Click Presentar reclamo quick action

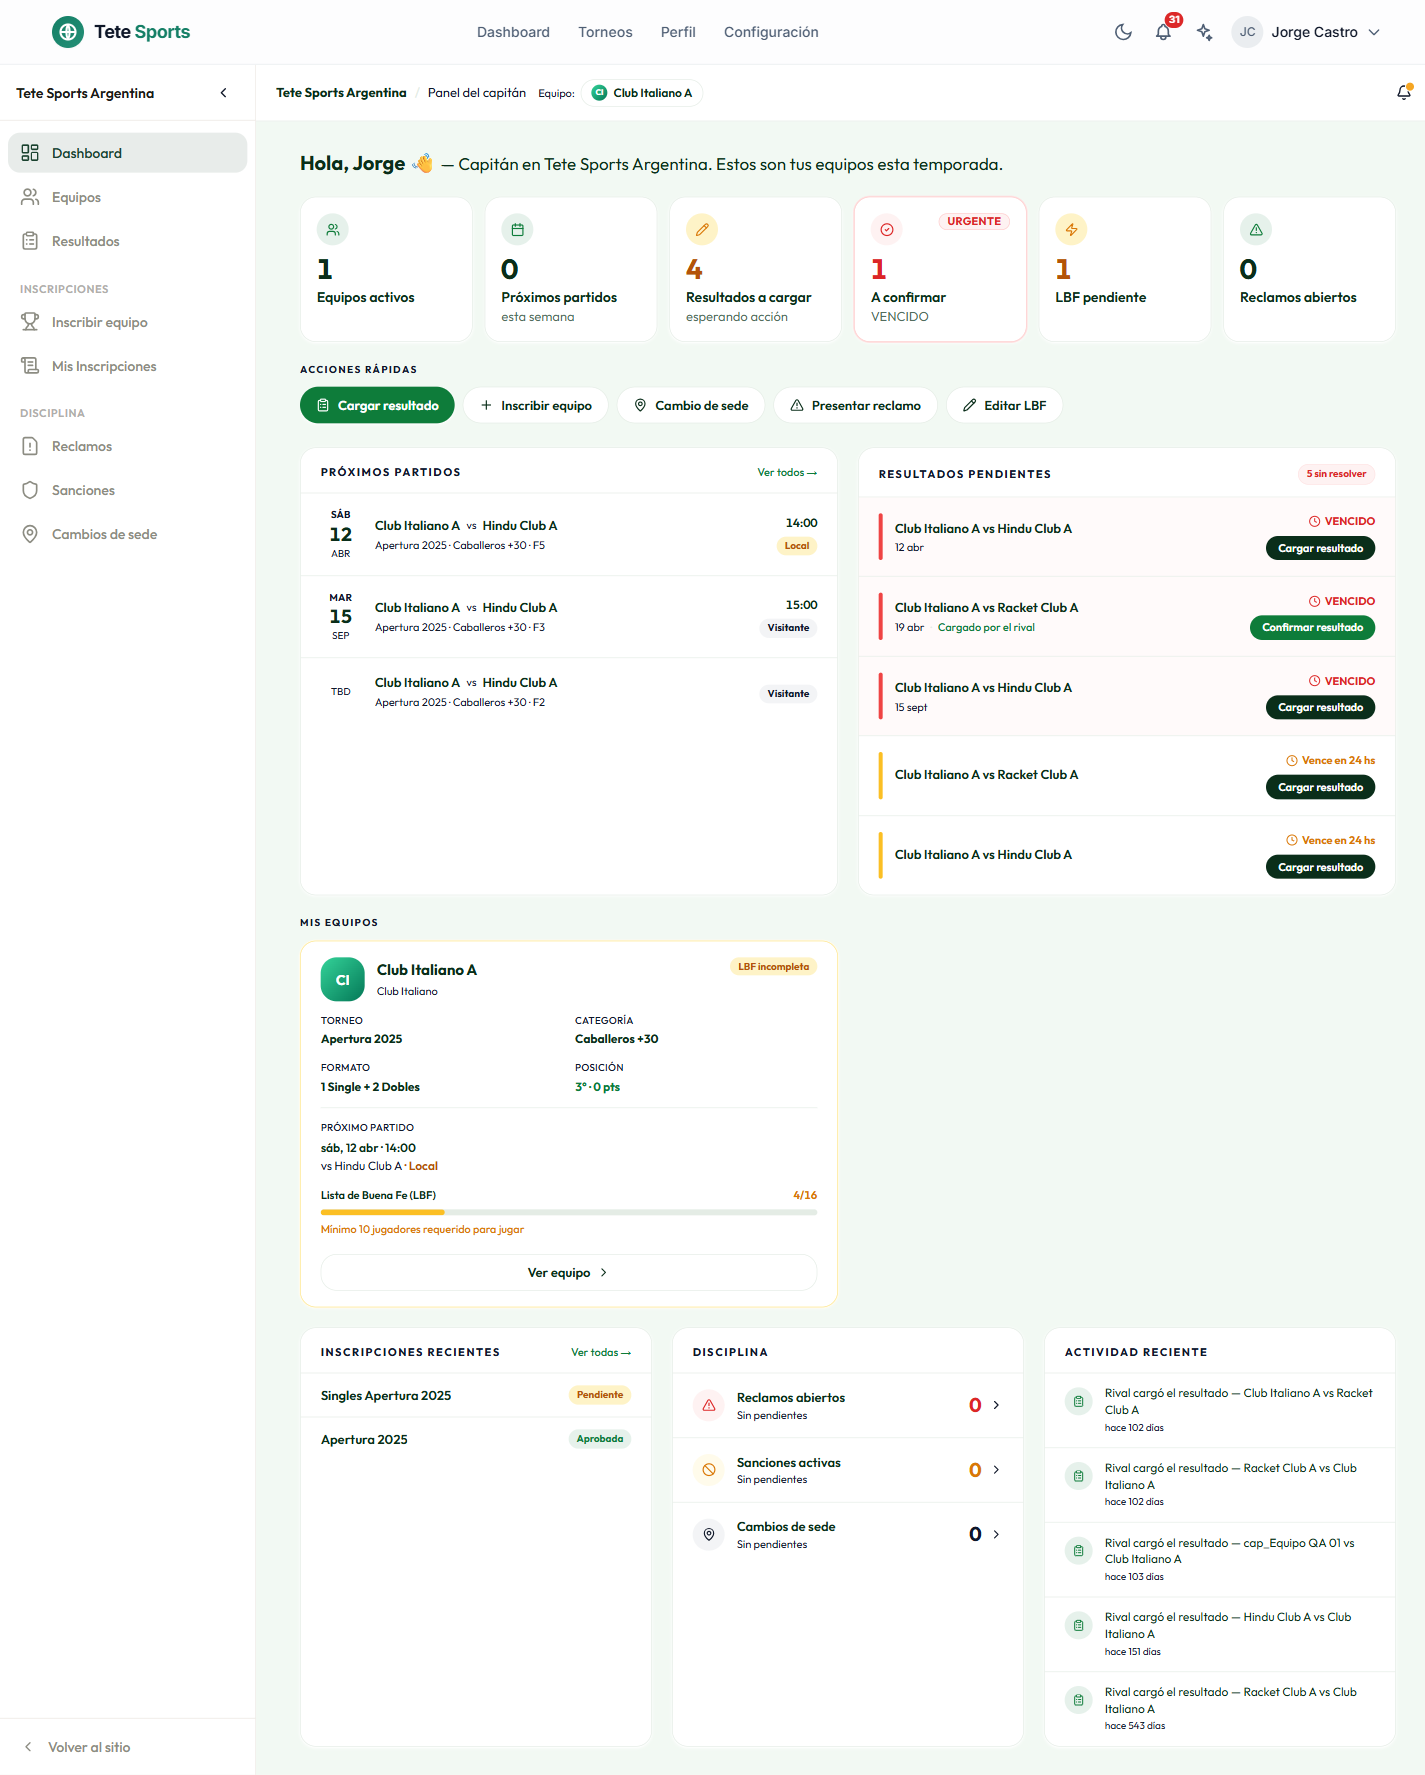coord(855,405)
